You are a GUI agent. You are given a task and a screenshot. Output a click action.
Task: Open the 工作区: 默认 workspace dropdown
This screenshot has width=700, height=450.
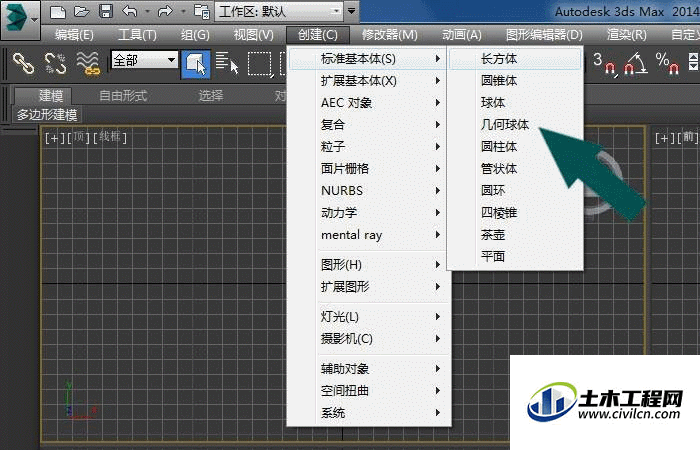click(x=279, y=11)
